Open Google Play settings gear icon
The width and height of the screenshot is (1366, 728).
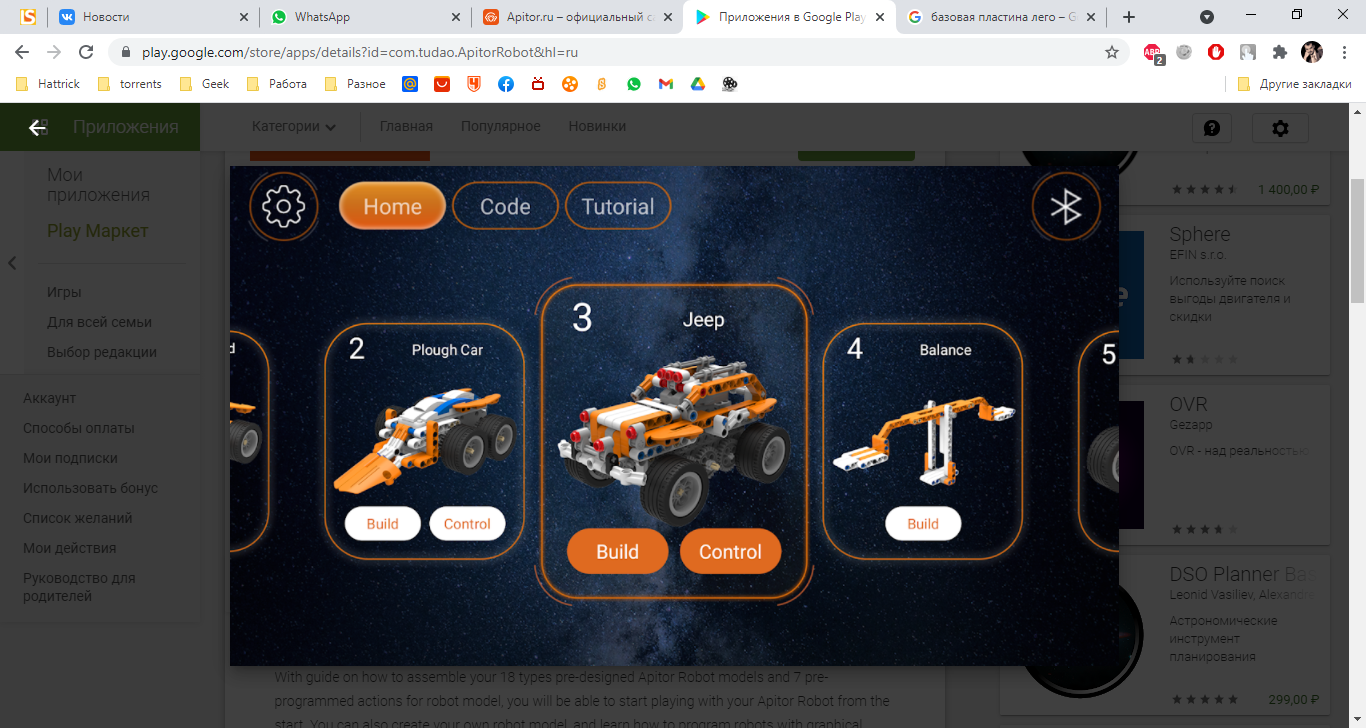(x=1280, y=128)
